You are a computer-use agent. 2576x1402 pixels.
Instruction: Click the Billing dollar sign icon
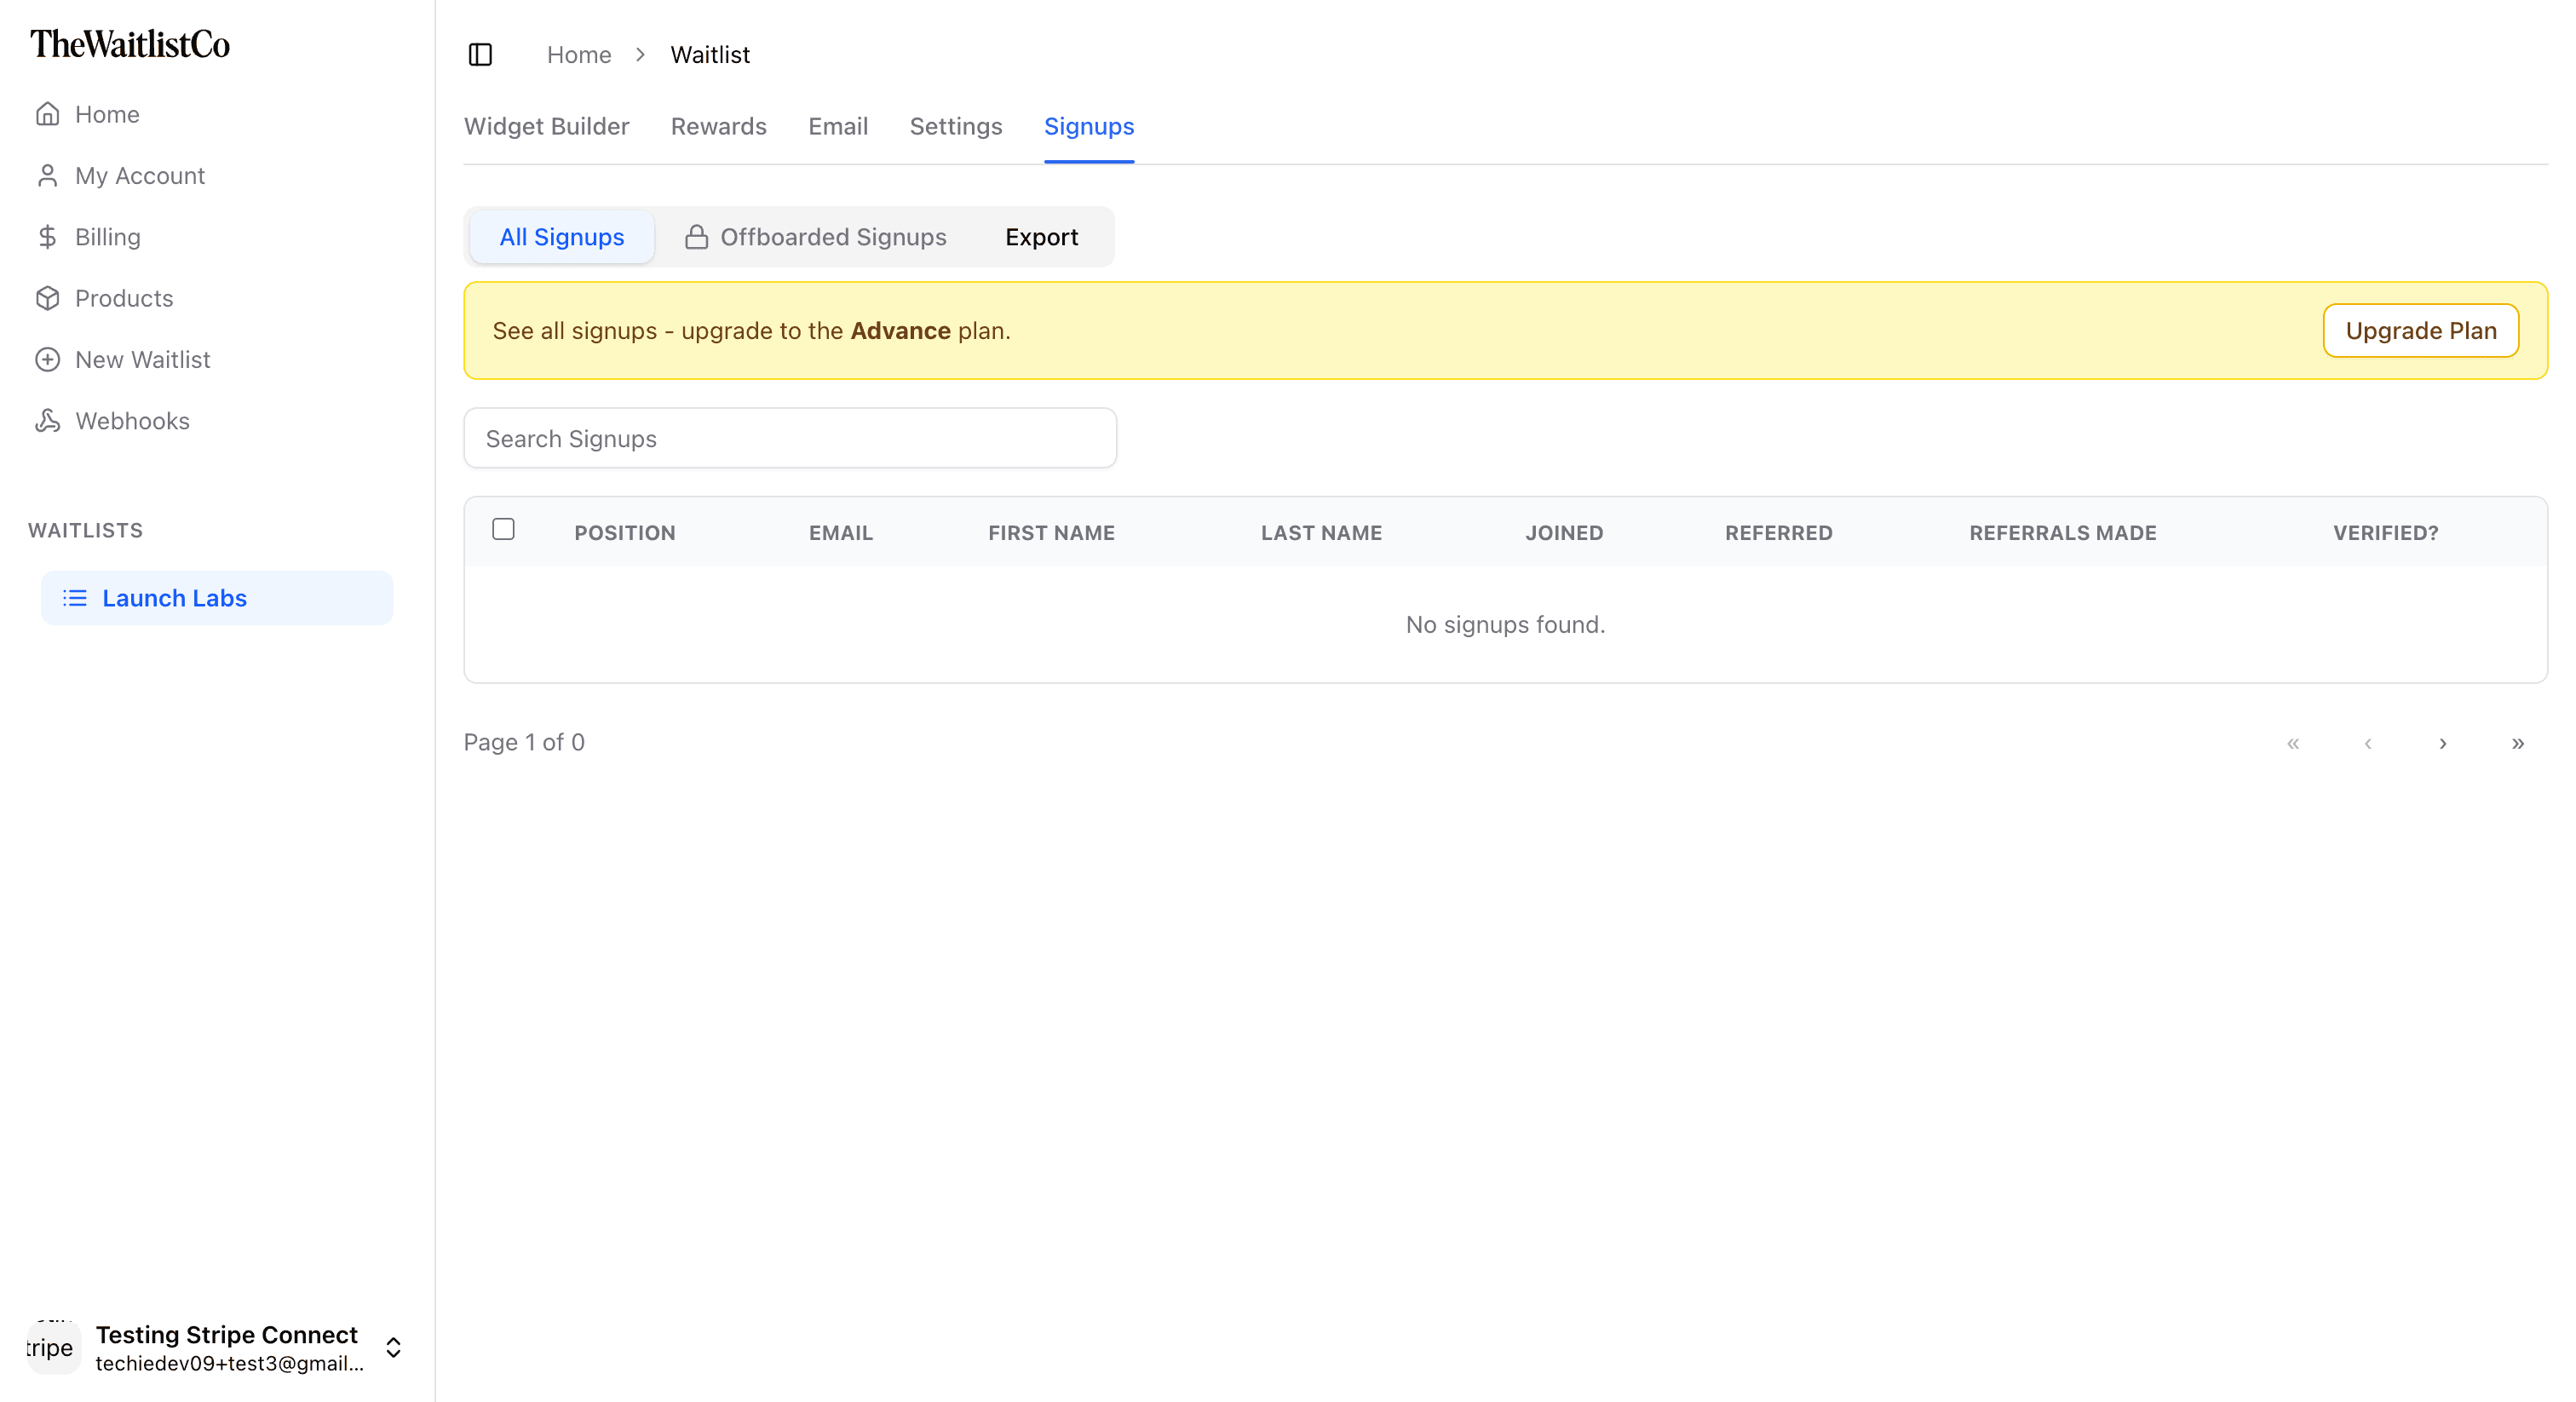47,237
